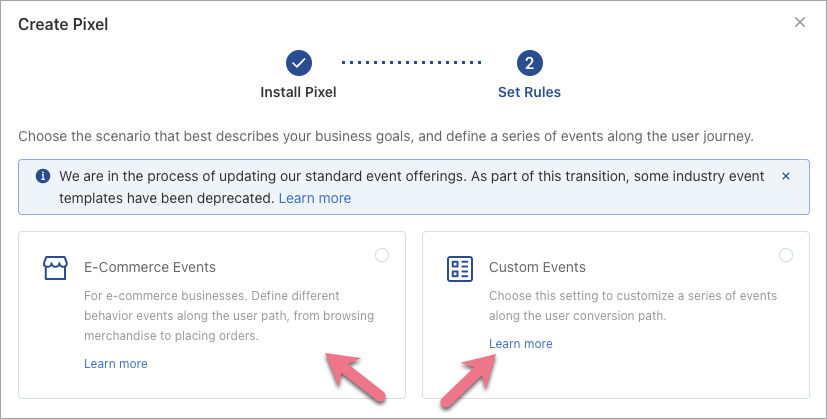
Task: Click the Custom Events card title
Action: click(537, 268)
